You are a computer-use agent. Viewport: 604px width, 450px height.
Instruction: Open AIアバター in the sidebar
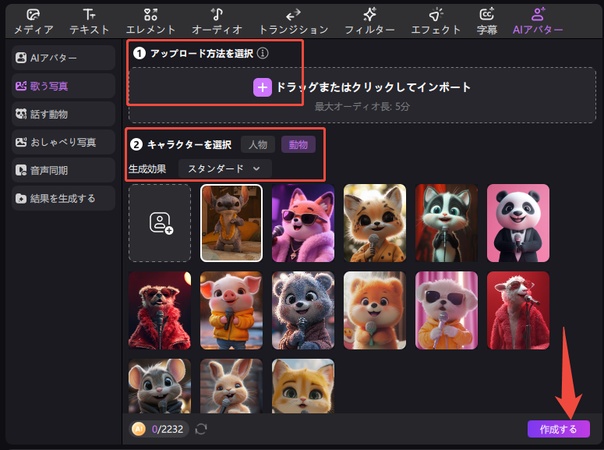tap(63, 58)
